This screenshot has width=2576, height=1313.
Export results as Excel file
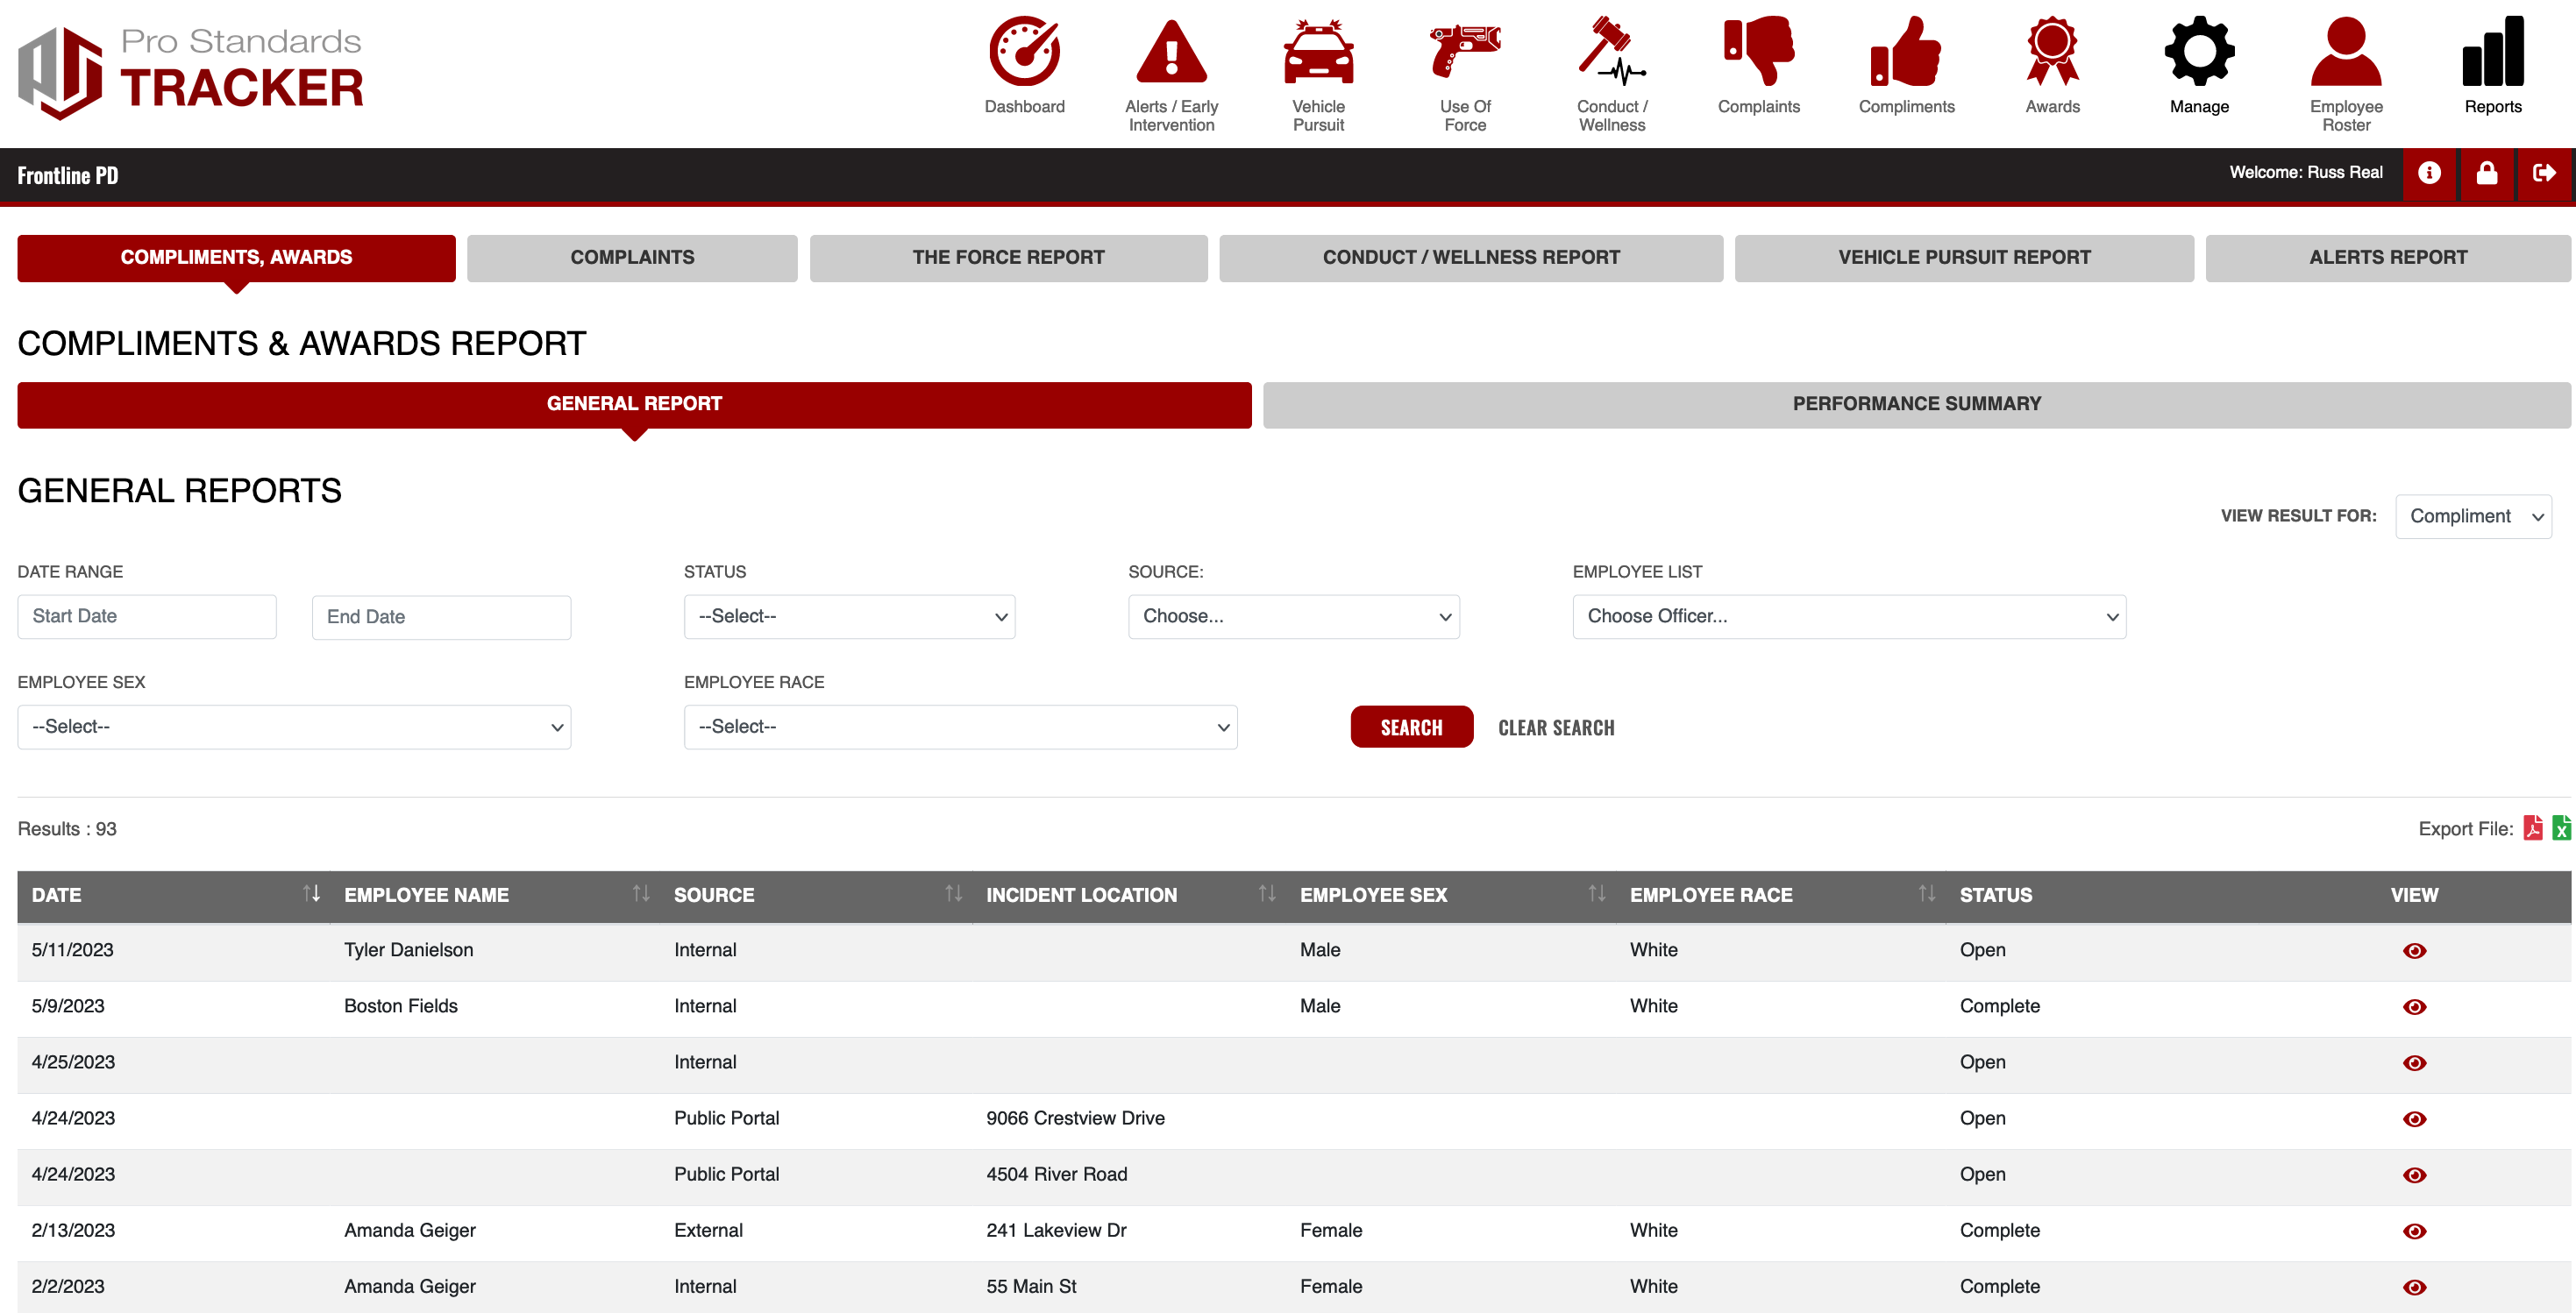click(x=2560, y=828)
